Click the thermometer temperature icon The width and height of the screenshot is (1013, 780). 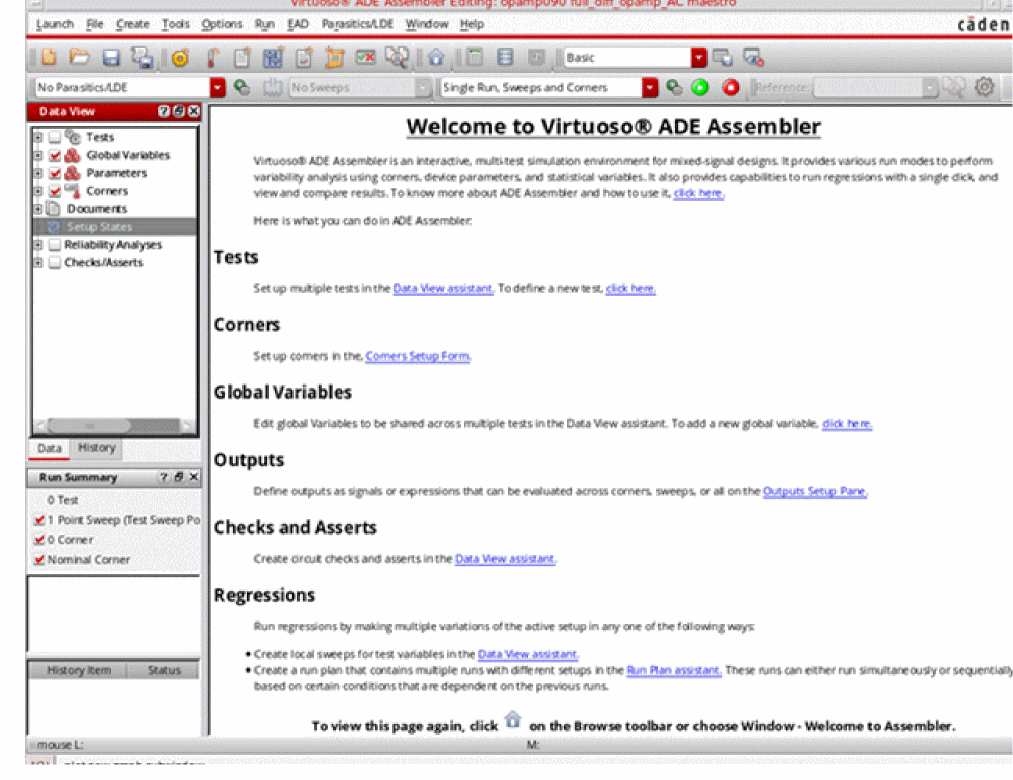click(212, 58)
